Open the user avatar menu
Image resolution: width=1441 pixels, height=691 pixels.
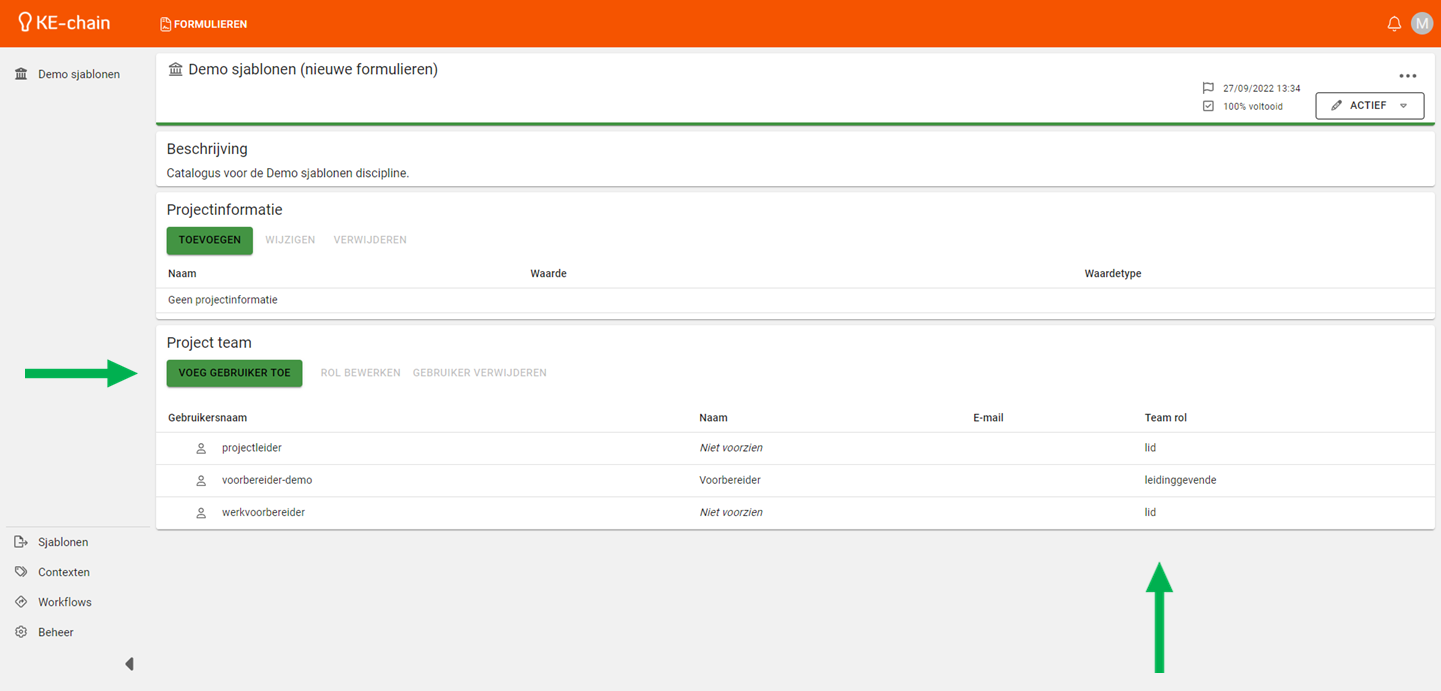pyautogui.click(x=1422, y=24)
